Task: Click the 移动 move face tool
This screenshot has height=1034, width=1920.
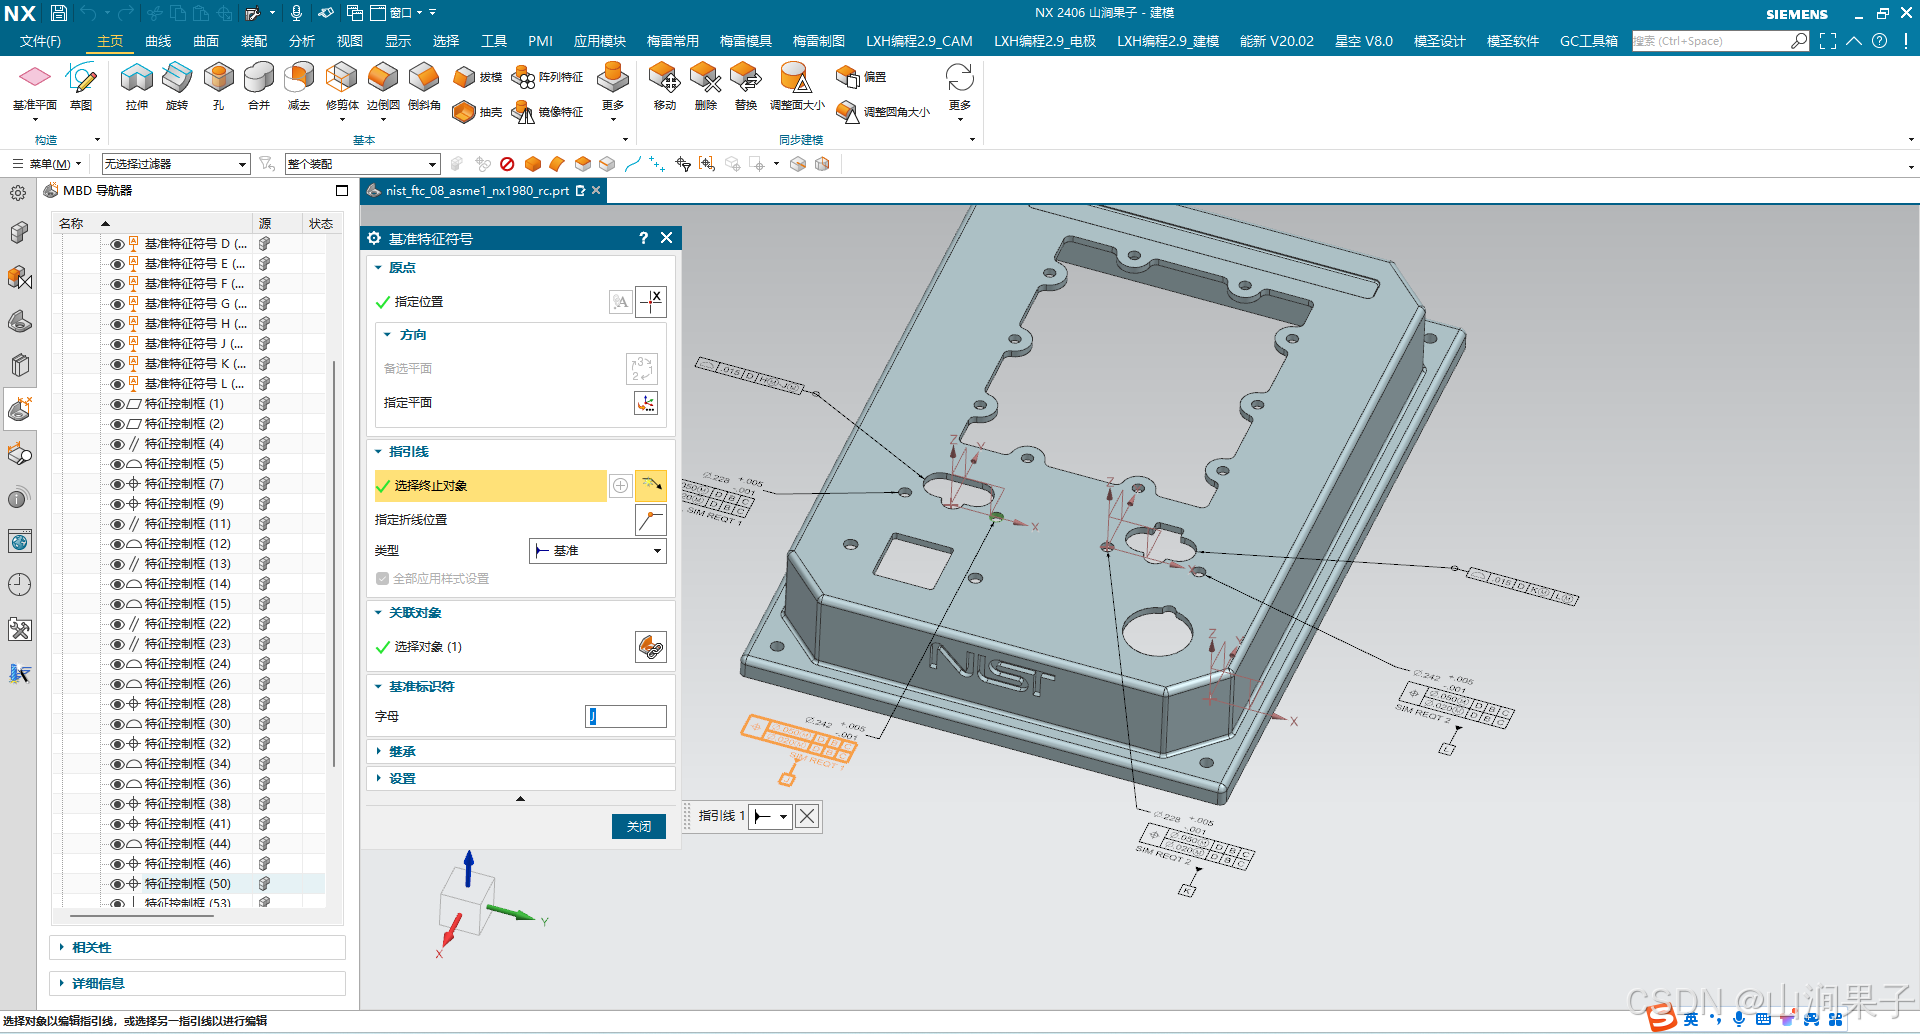Action: tap(664, 86)
